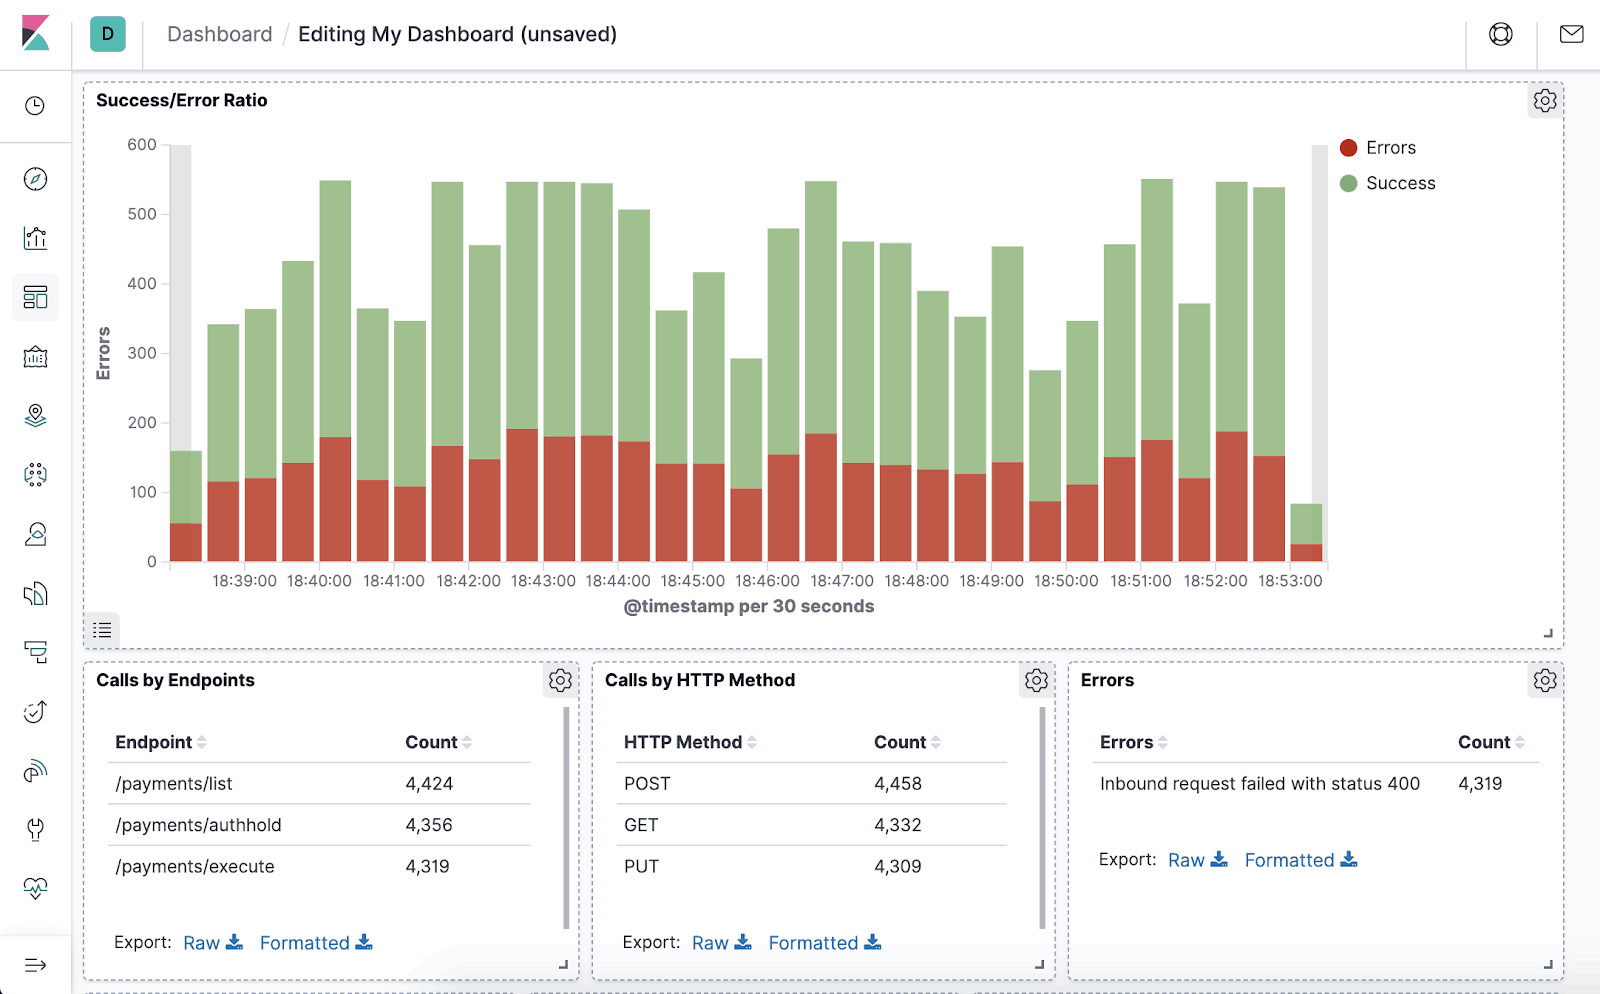Sort Errors panel by Count
Image resolution: width=1600 pixels, height=994 pixels.
coord(1521,742)
